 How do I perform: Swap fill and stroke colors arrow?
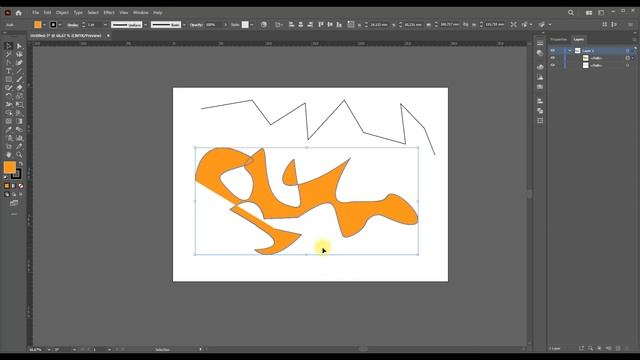20,164
